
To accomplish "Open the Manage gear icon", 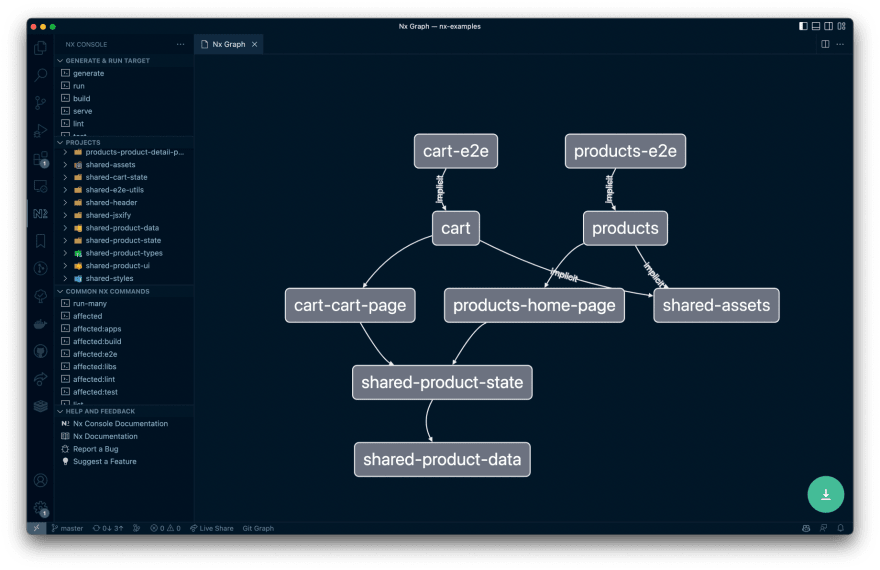I will (x=41, y=508).
